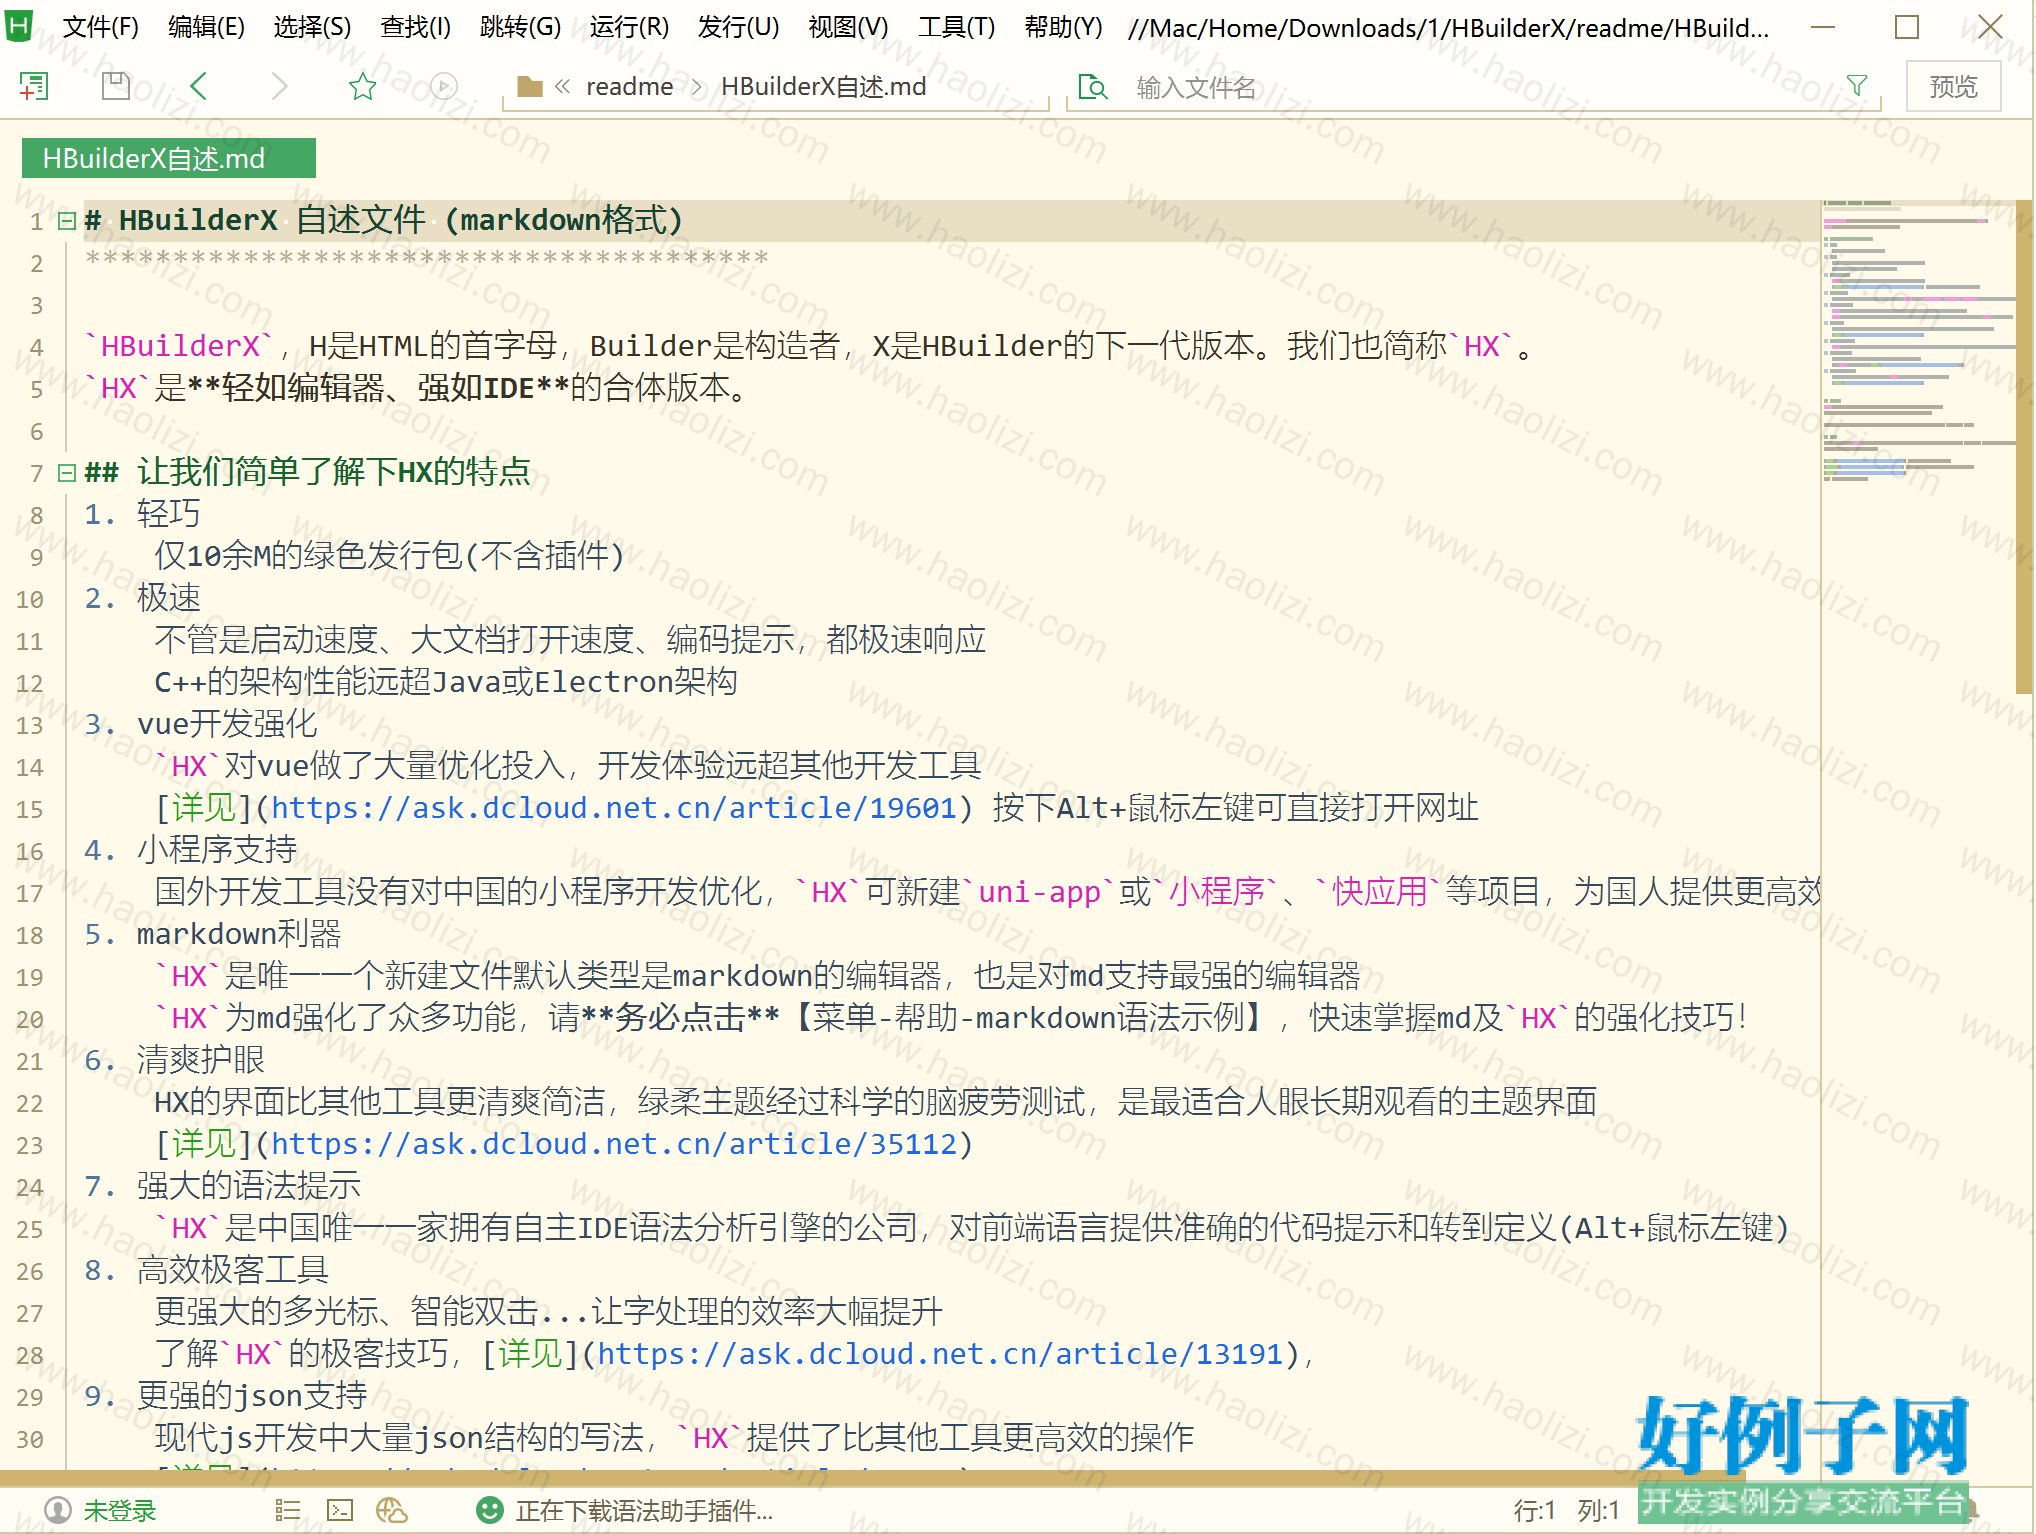2036x1534 pixels.
Task: Click the HBuilderX logo in title bar
Action: (x=19, y=25)
